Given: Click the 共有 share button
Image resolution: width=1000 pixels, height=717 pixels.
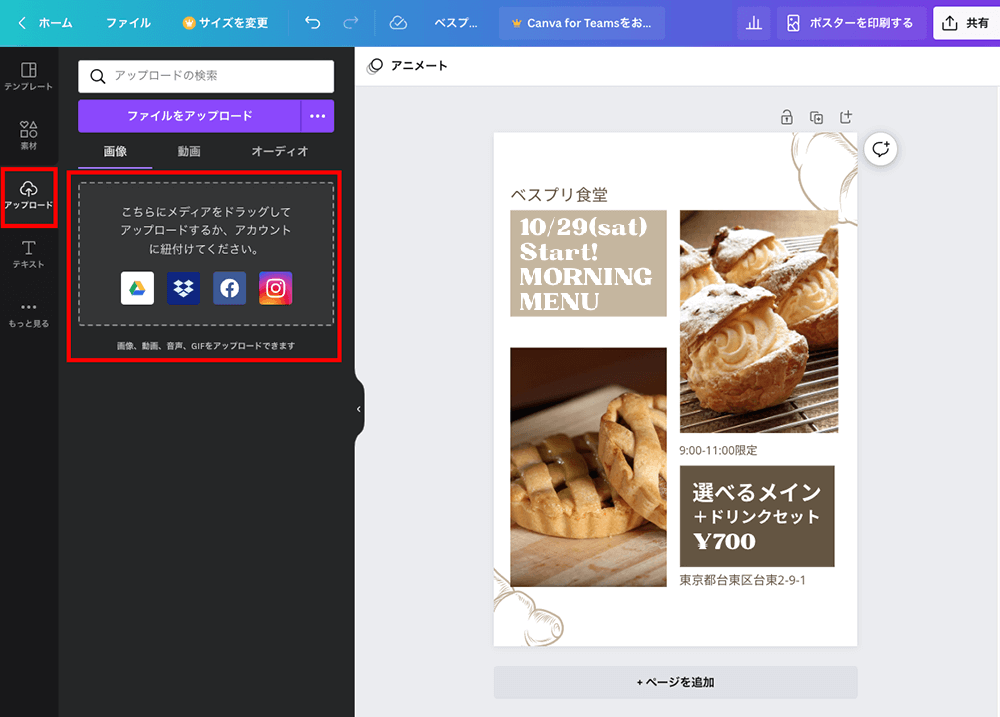Looking at the screenshot, I should [966, 23].
